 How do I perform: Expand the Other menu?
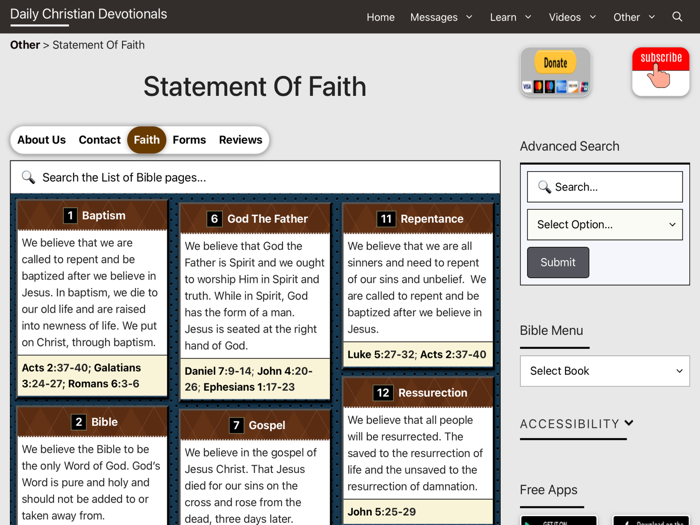click(634, 17)
